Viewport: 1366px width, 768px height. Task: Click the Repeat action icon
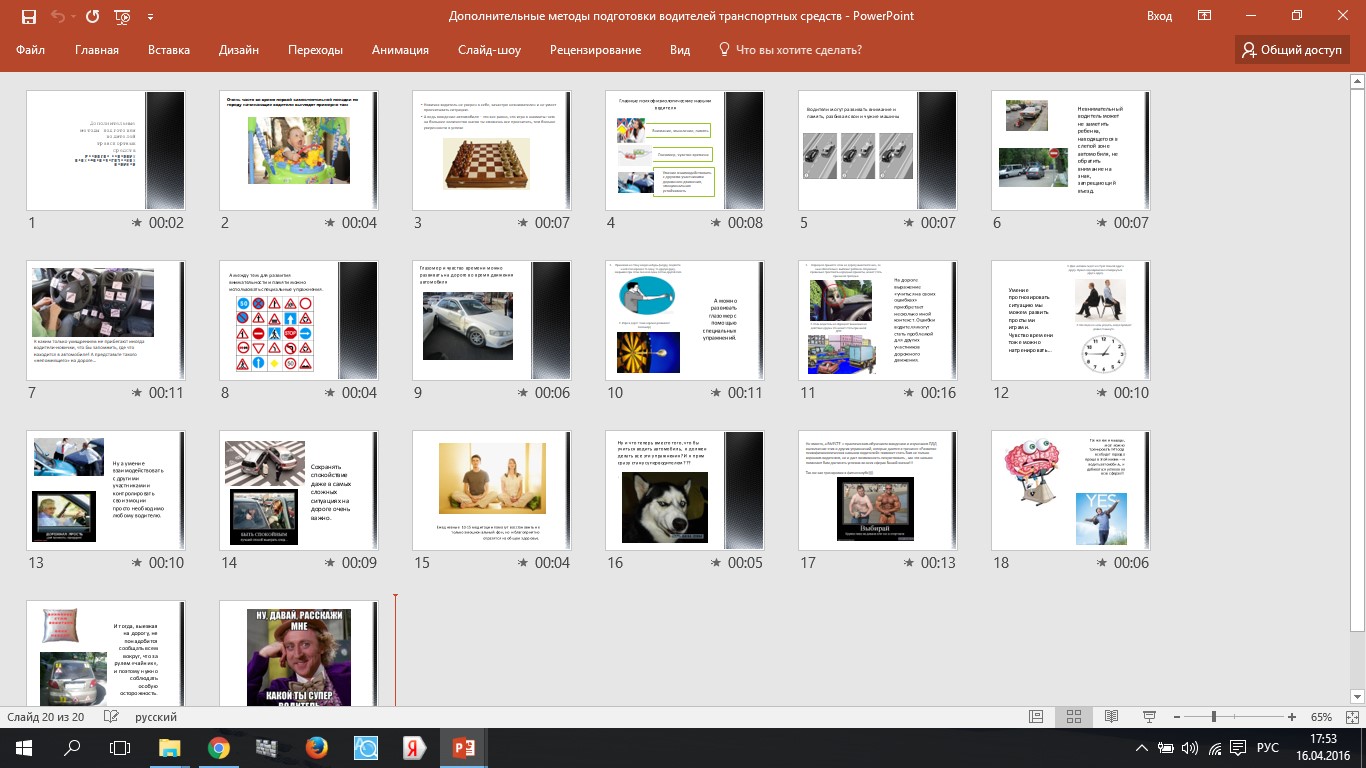click(92, 17)
